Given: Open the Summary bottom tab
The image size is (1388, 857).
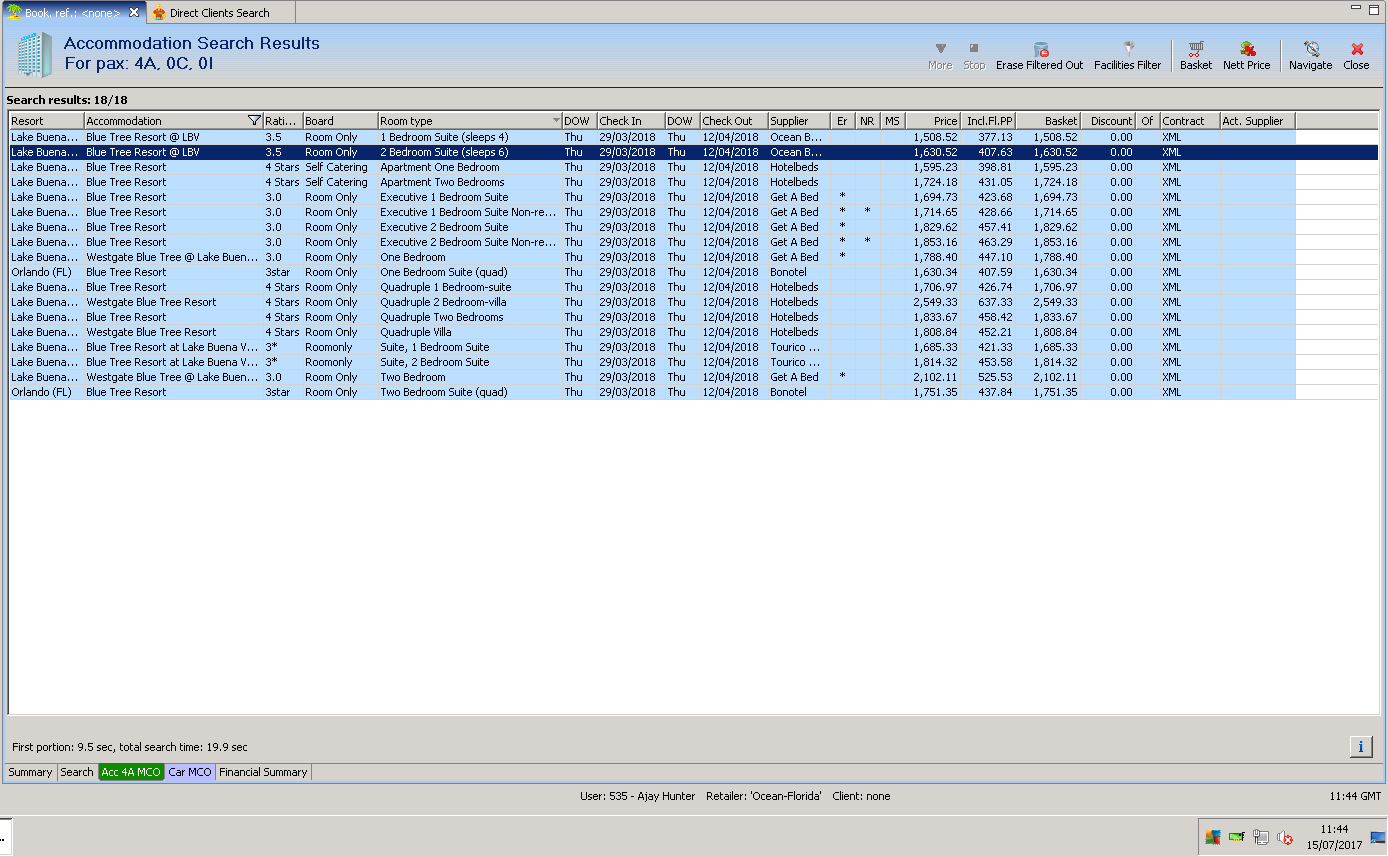Looking at the screenshot, I should pyautogui.click(x=31, y=772).
